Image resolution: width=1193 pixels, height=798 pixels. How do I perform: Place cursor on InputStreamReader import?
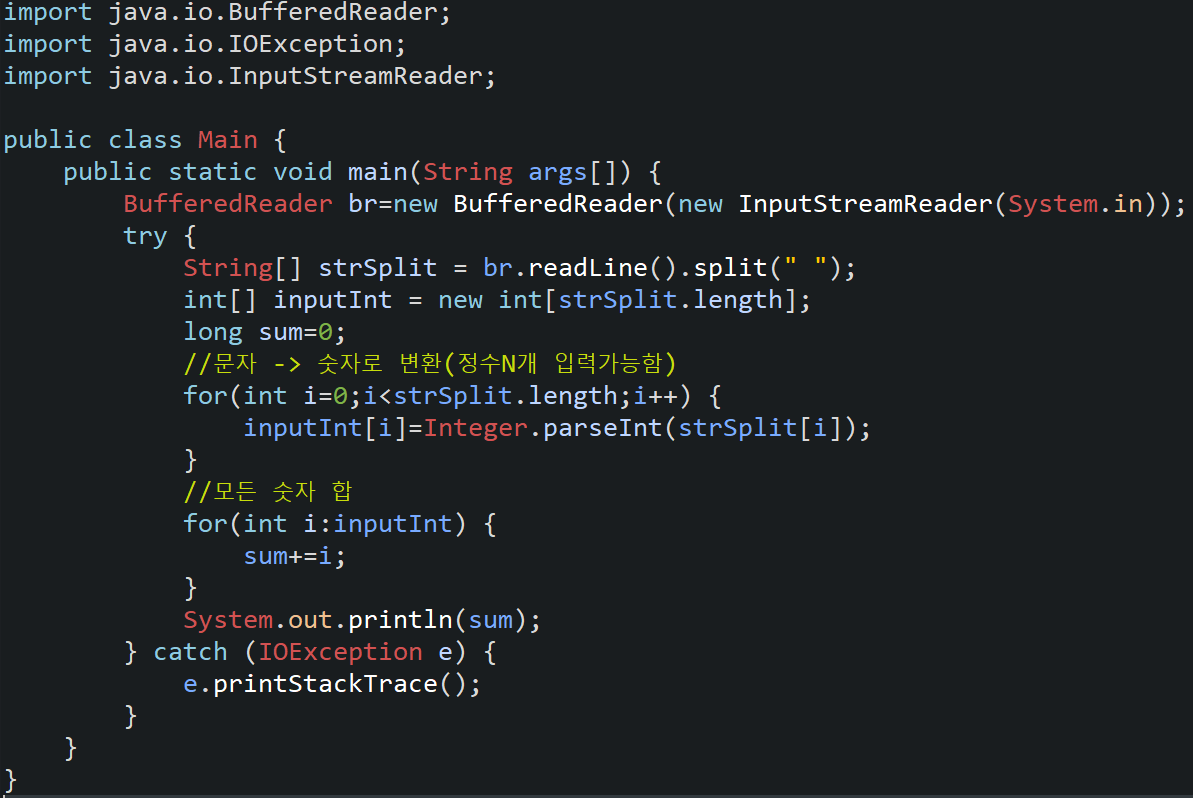tap(249, 77)
